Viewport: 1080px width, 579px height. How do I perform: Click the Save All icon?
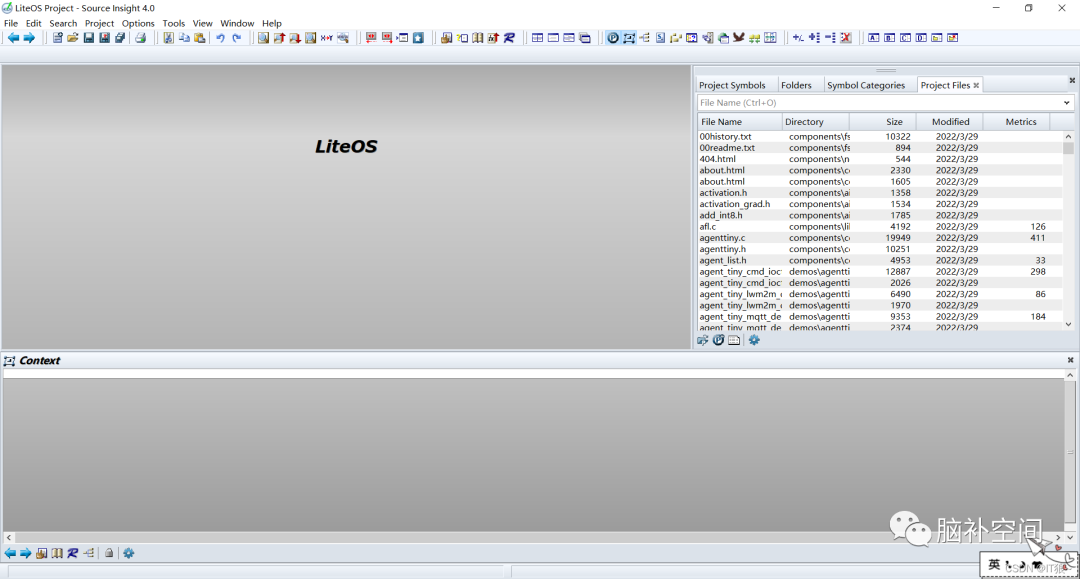[120, 38]
